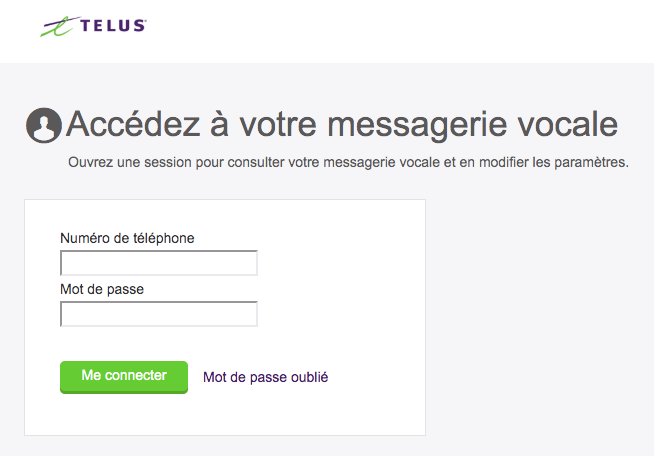This screenshot has height=456, width=654.
Task: Click the word paramètres in the subtitle
Action: coord(591,162)
